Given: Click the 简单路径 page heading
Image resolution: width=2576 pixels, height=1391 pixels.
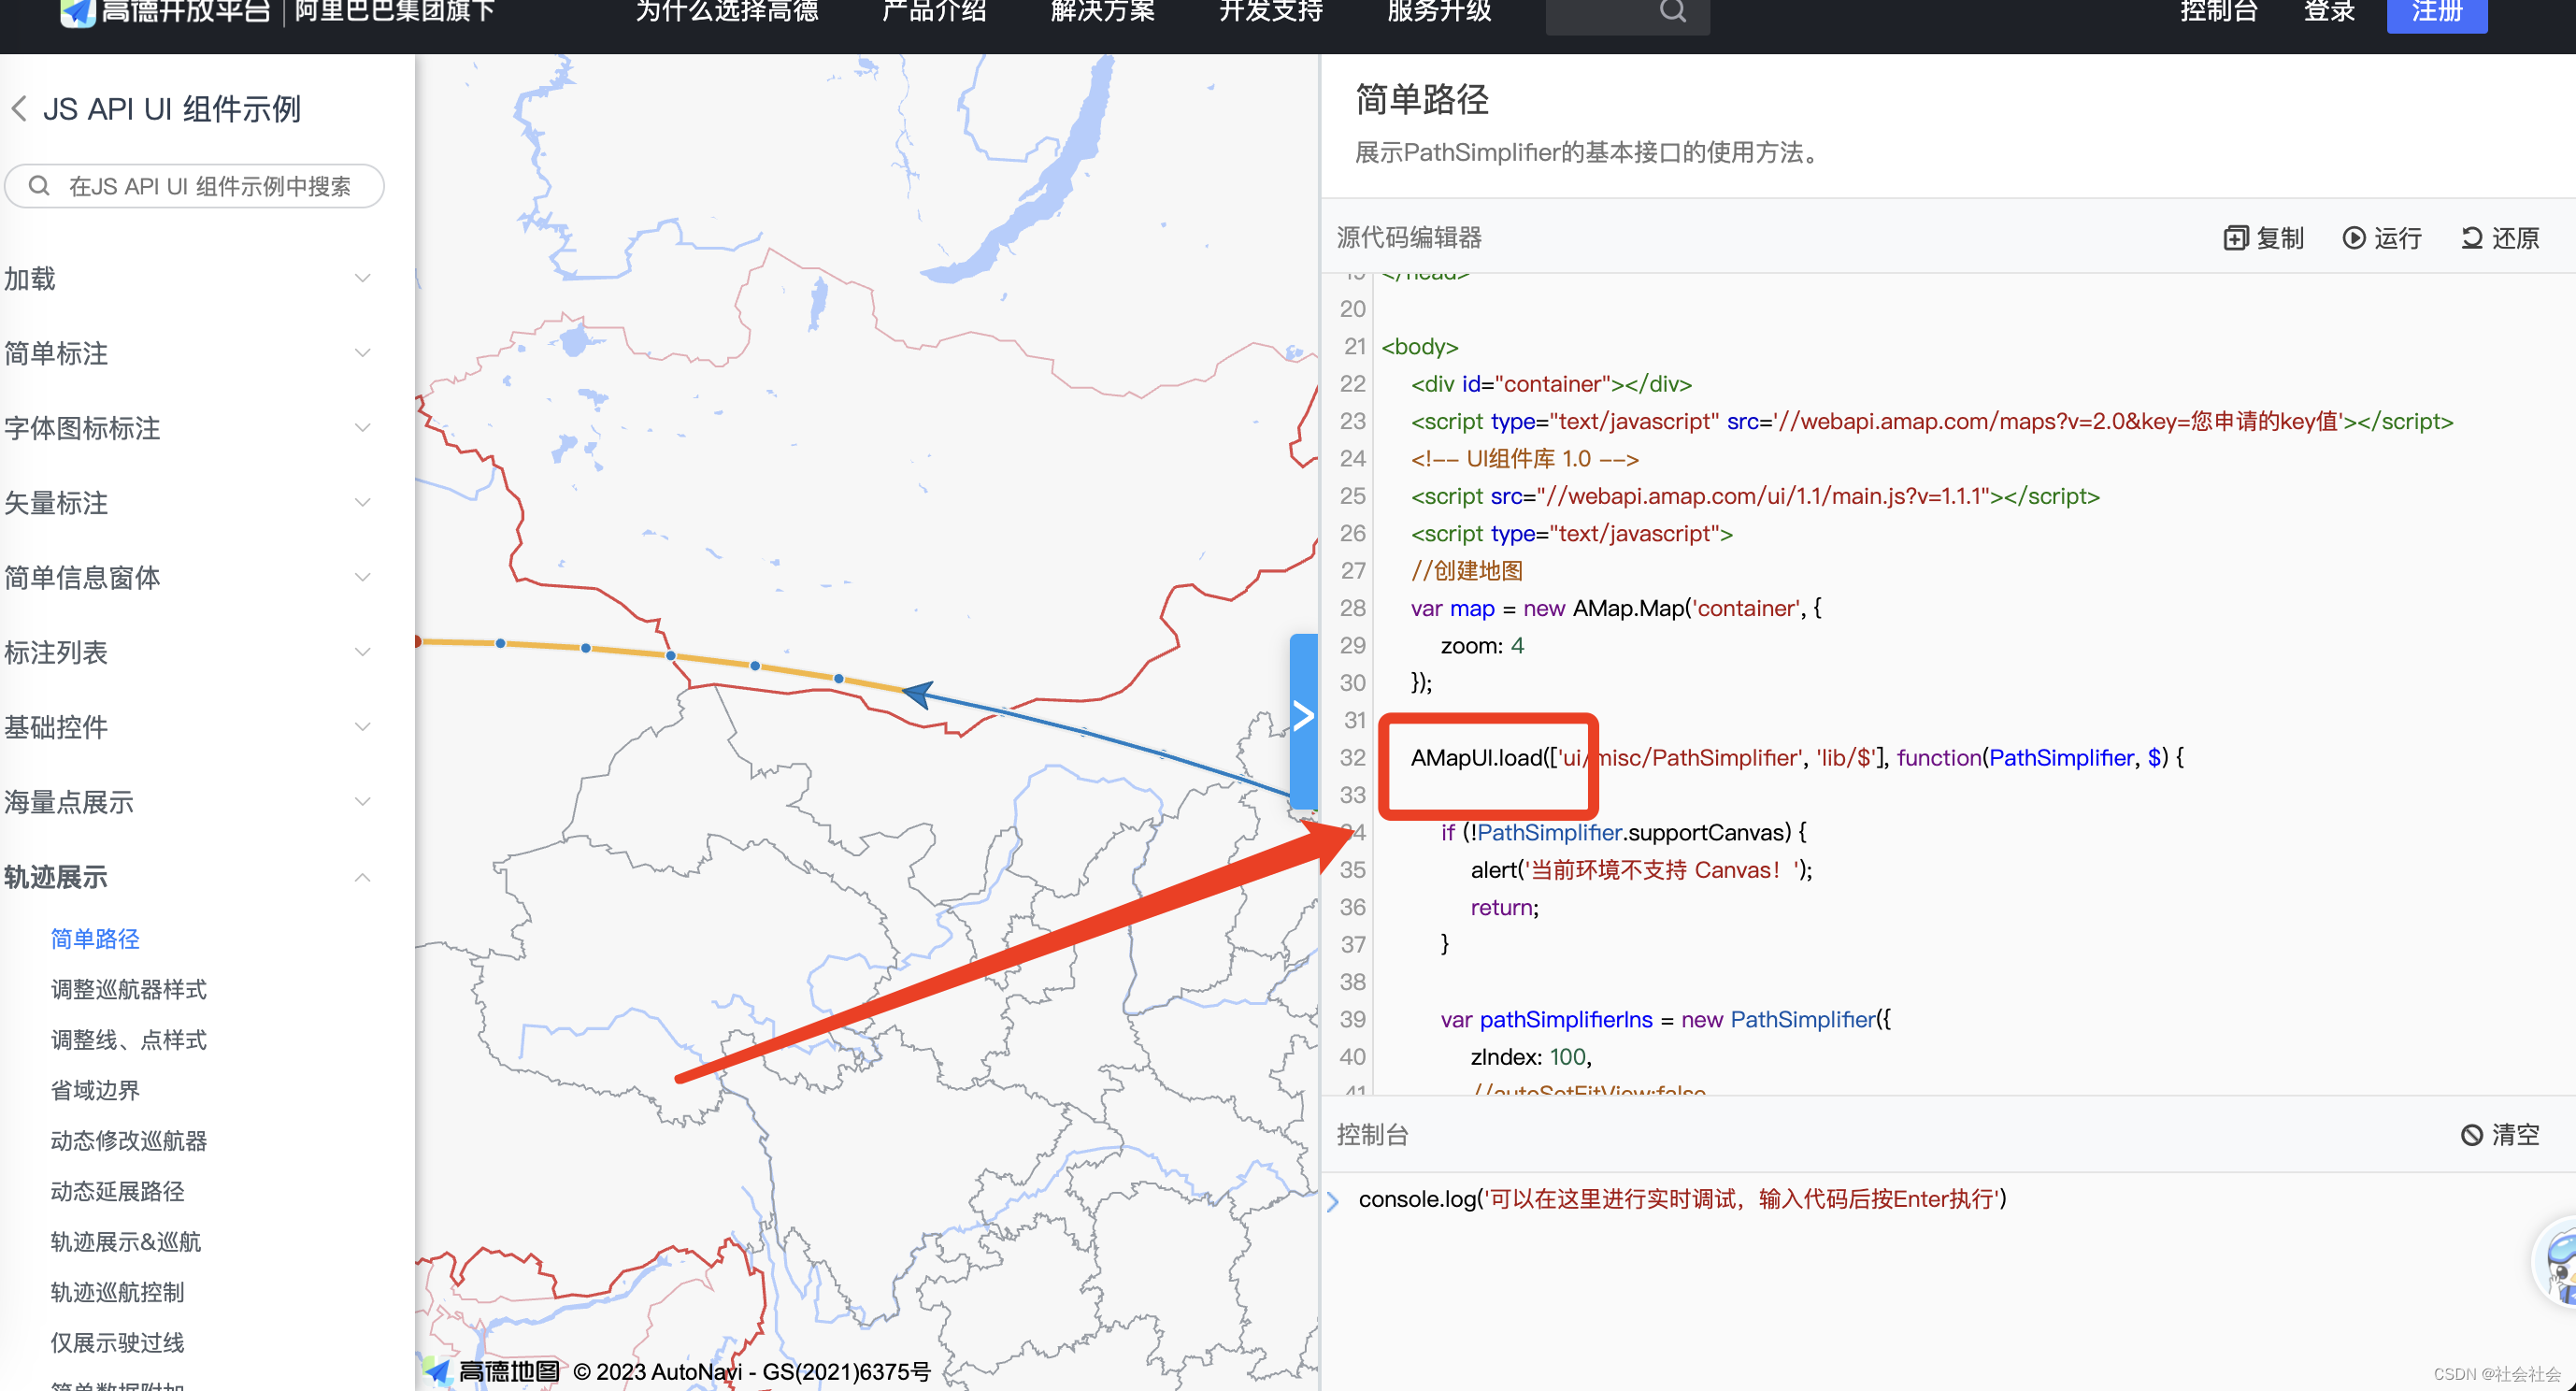Looking at the screenshot, I should pyautogui.click(x=1422, y=100).
